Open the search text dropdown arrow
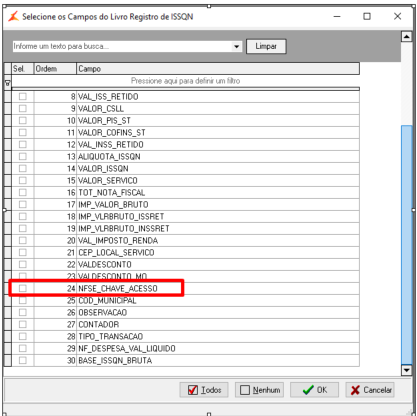Image resolution: width=417 pixels, height=416 pixels. 236,46
